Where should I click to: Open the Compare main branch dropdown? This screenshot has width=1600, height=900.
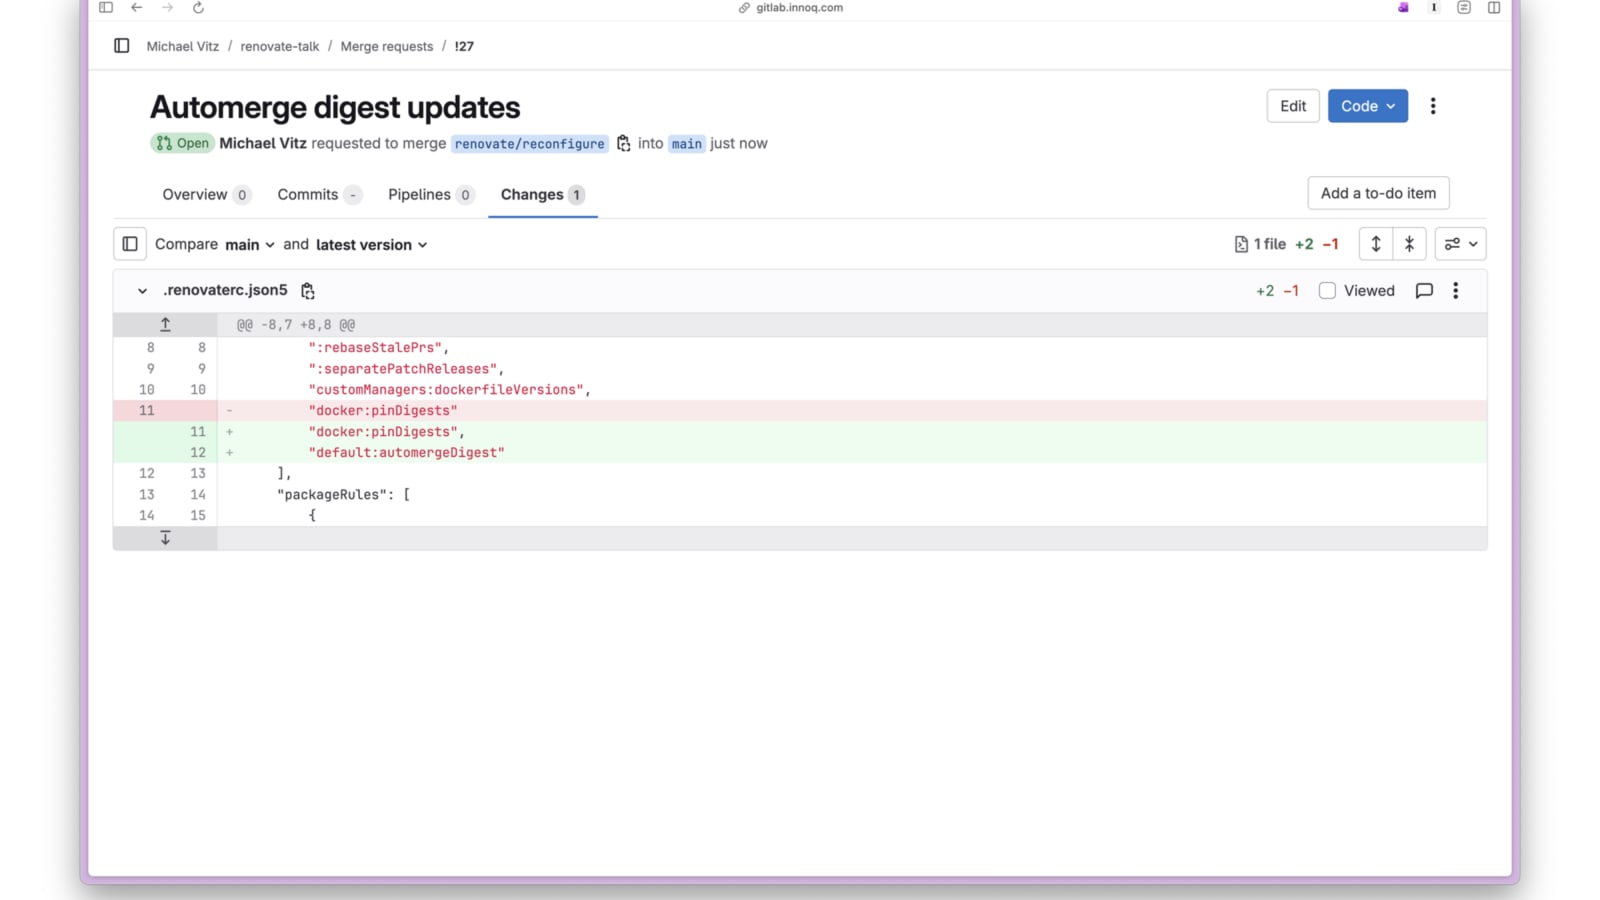point(250,245)
